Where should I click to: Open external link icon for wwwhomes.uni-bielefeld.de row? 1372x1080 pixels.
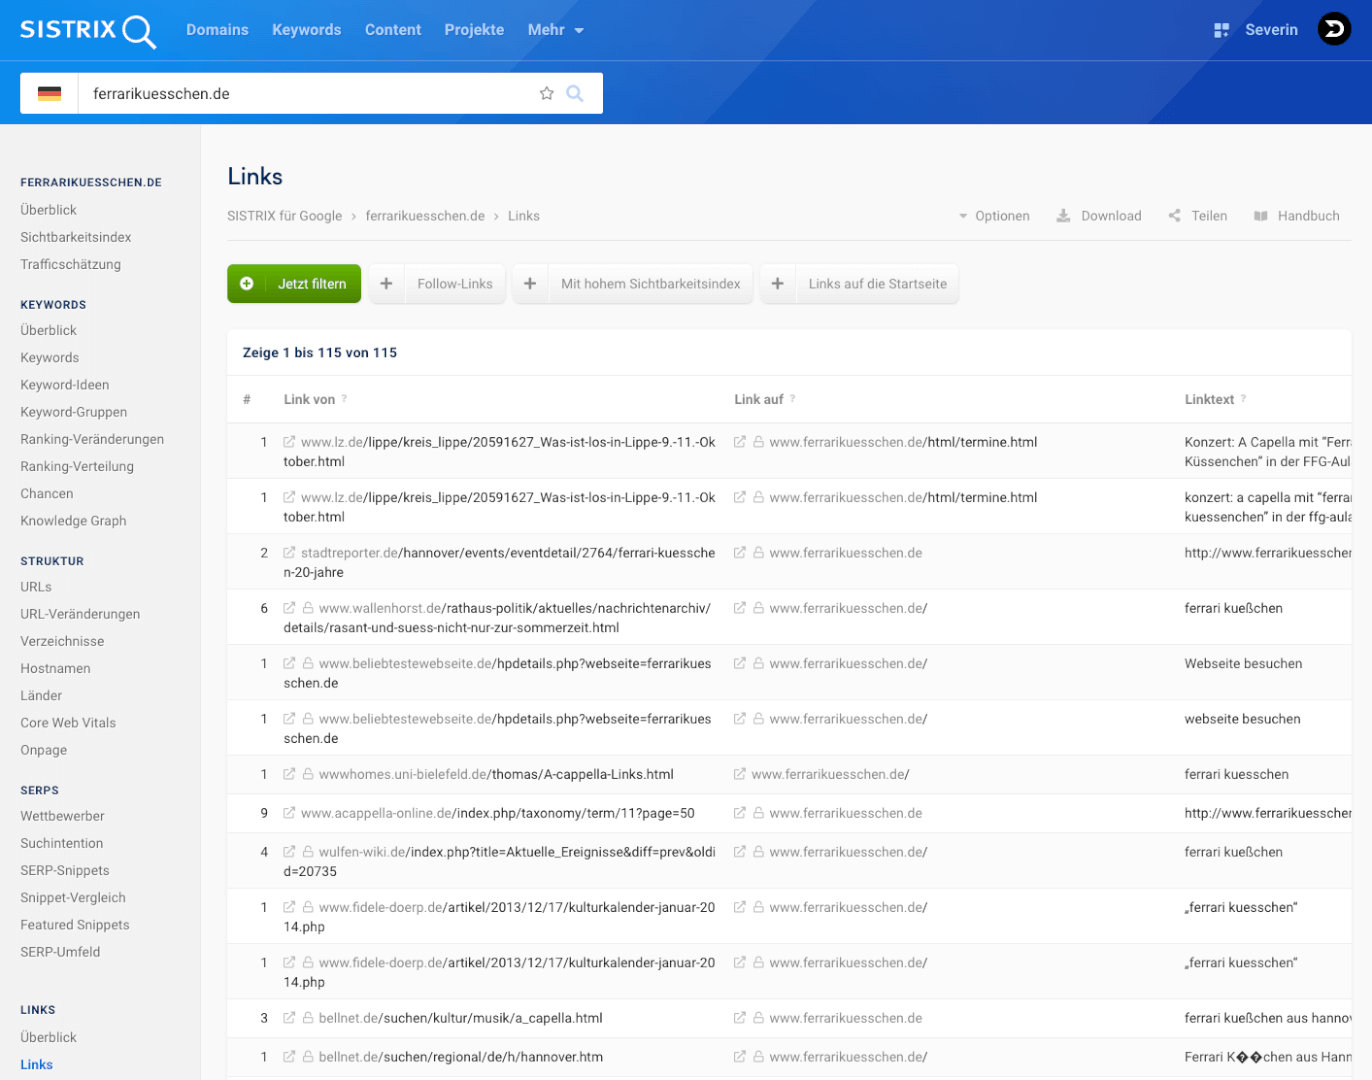coord(289,774)
